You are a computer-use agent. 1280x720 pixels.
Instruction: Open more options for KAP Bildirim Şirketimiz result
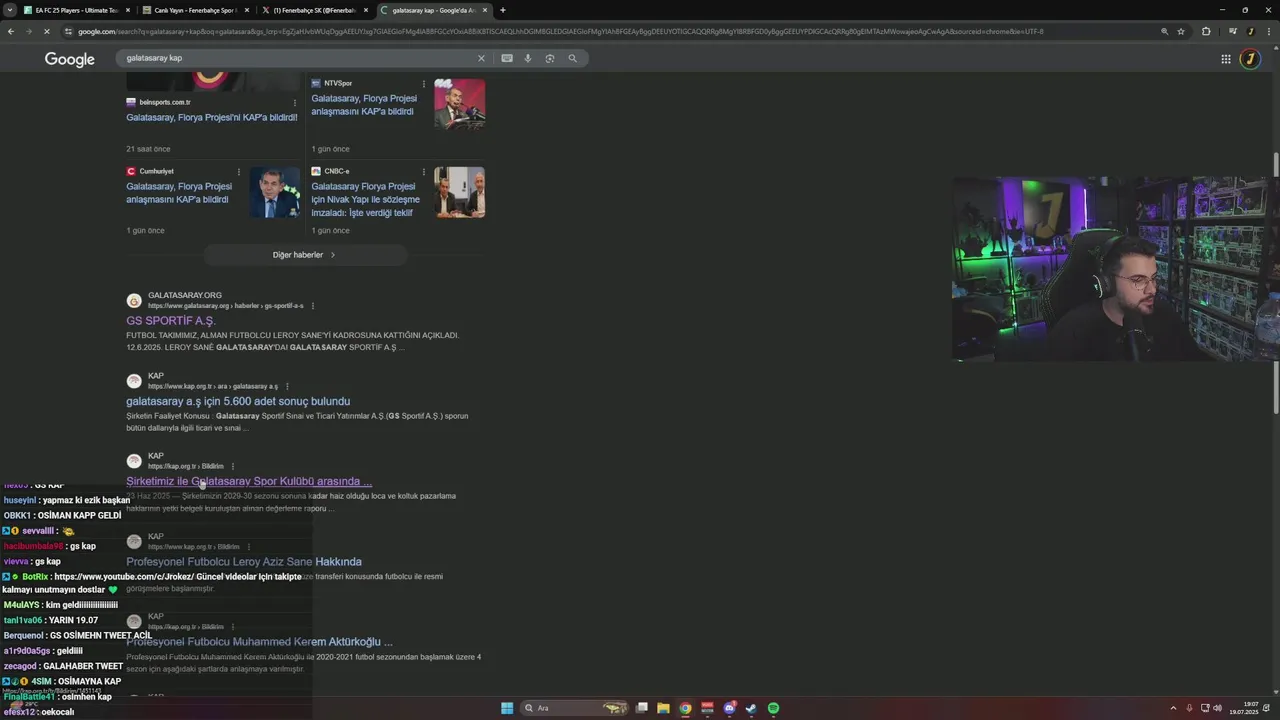pyautogui.click(x=233, y=466)
